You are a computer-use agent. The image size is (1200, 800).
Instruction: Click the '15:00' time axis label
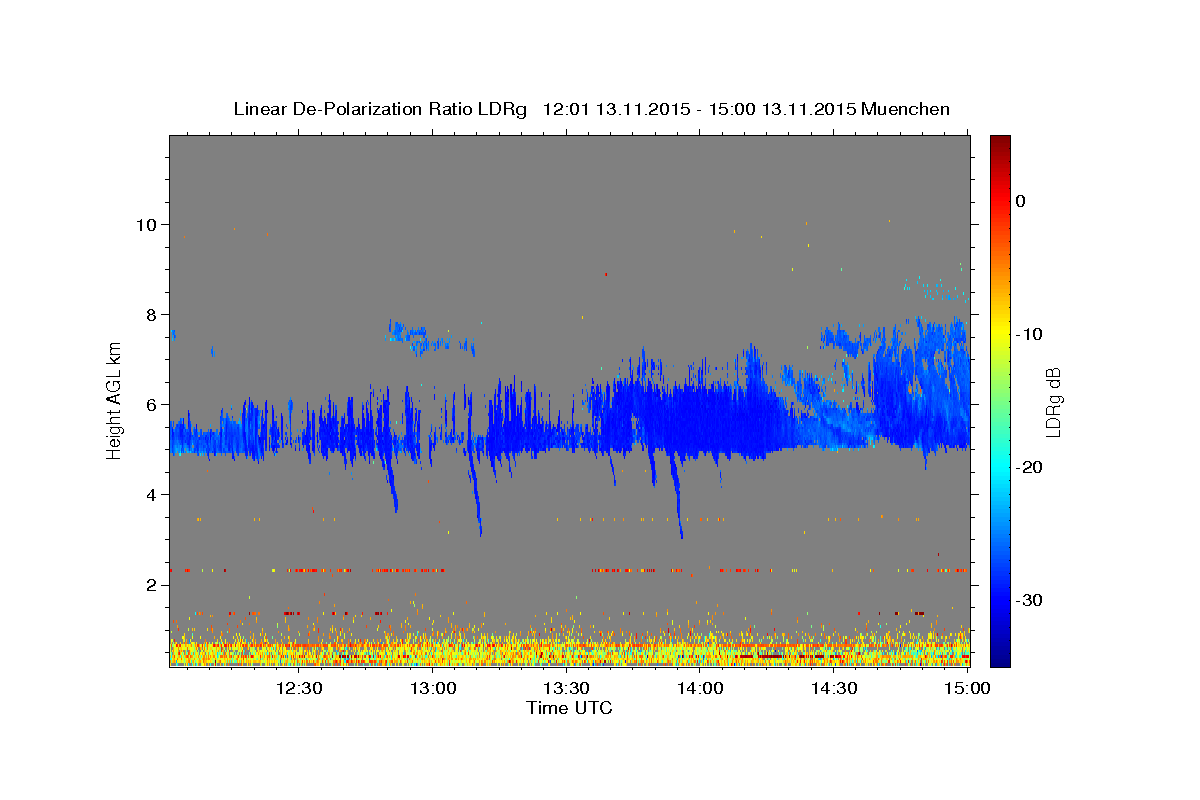(968, 688)
